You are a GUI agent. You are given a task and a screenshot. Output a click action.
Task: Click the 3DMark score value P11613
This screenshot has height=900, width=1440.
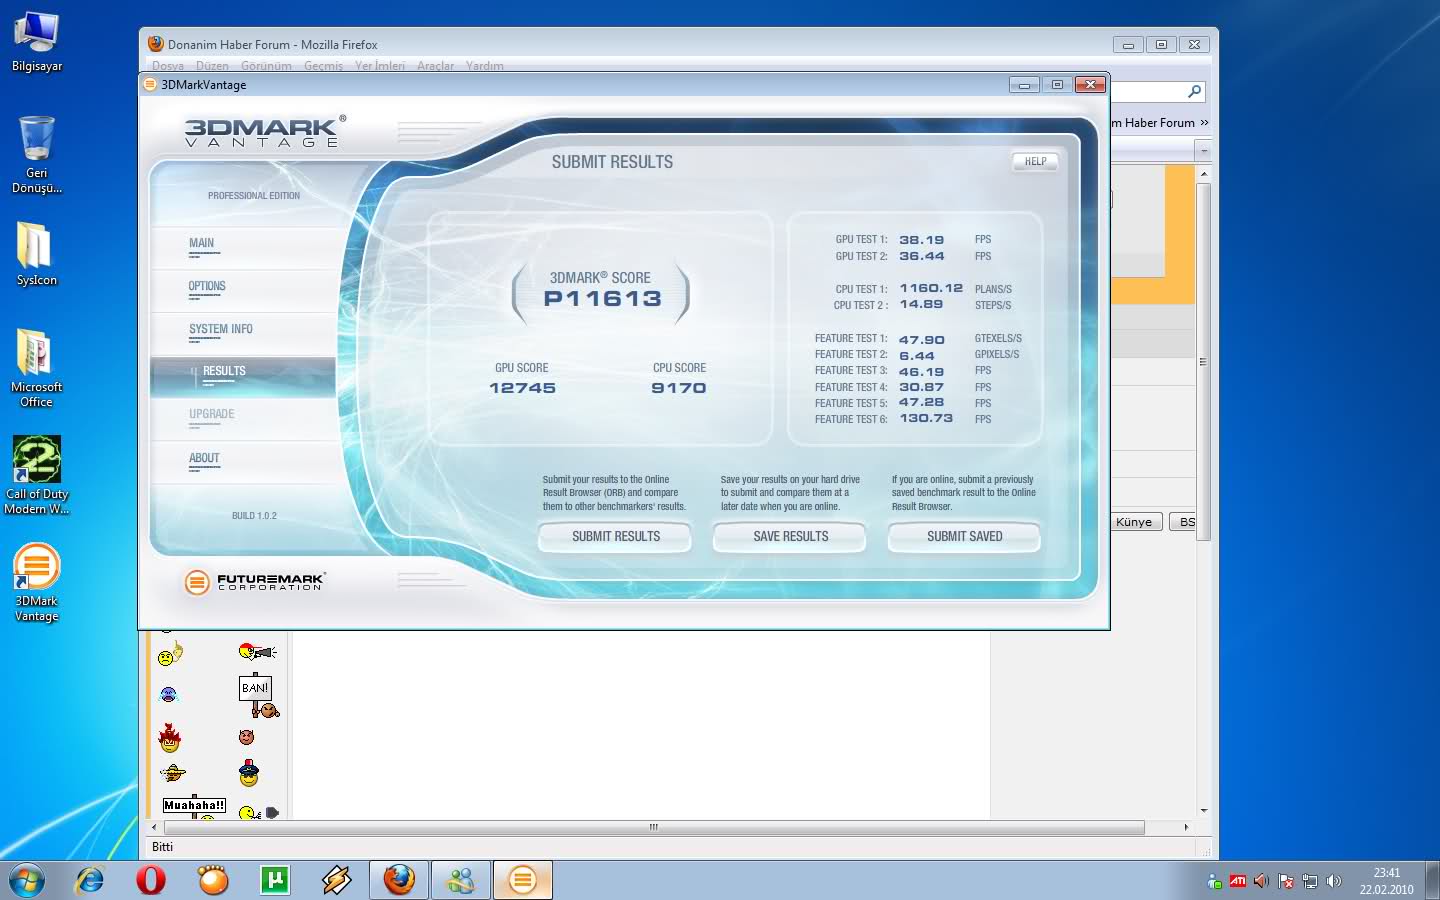point(602,298)
